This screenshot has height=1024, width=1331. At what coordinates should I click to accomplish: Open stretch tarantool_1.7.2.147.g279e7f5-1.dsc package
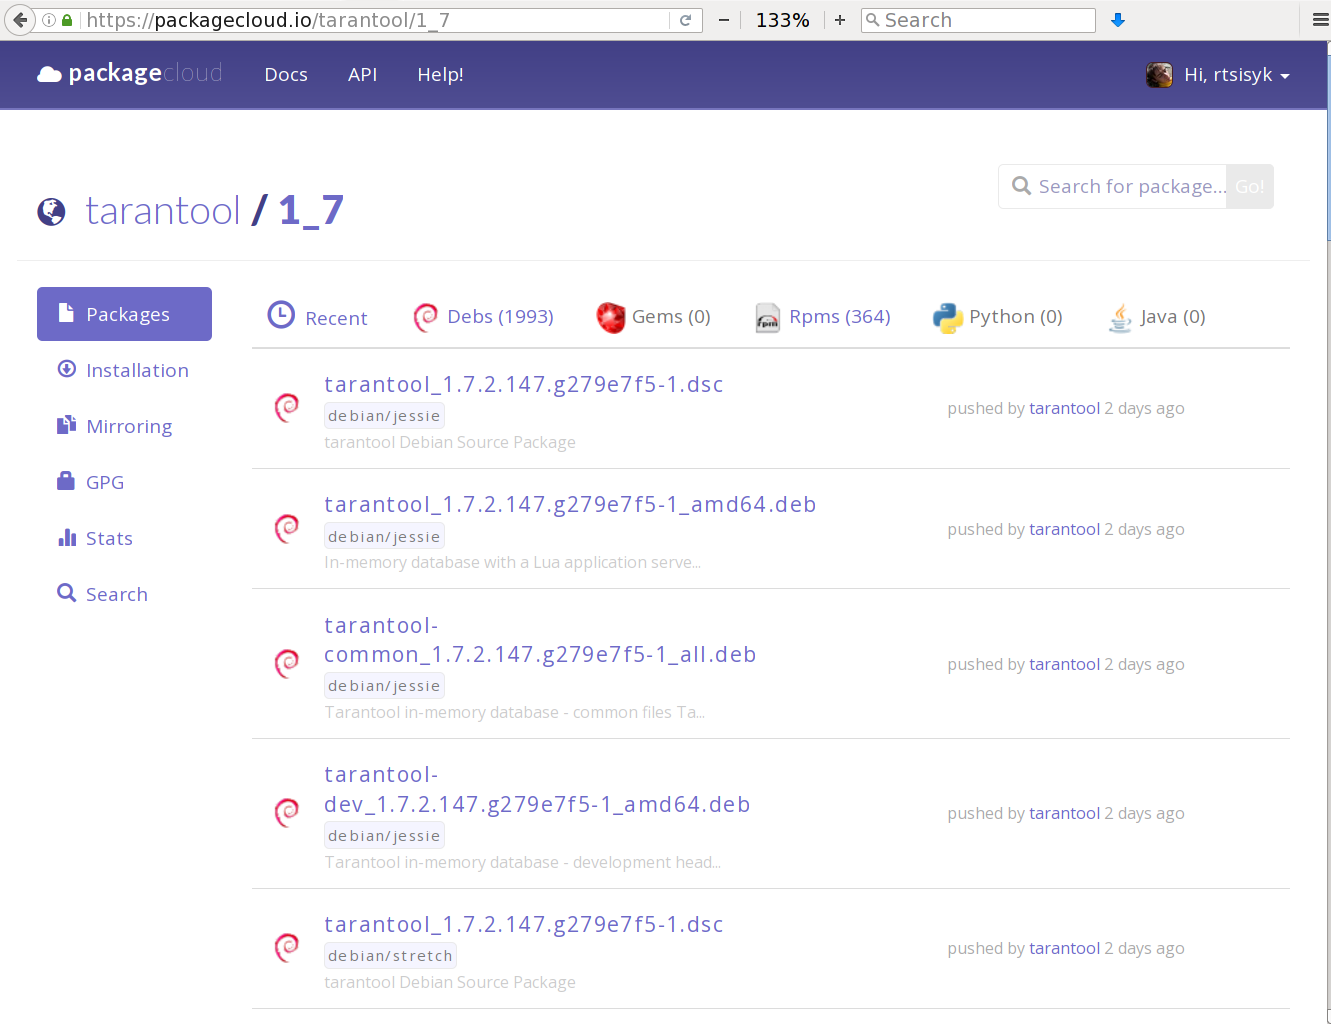coord(523,924)
